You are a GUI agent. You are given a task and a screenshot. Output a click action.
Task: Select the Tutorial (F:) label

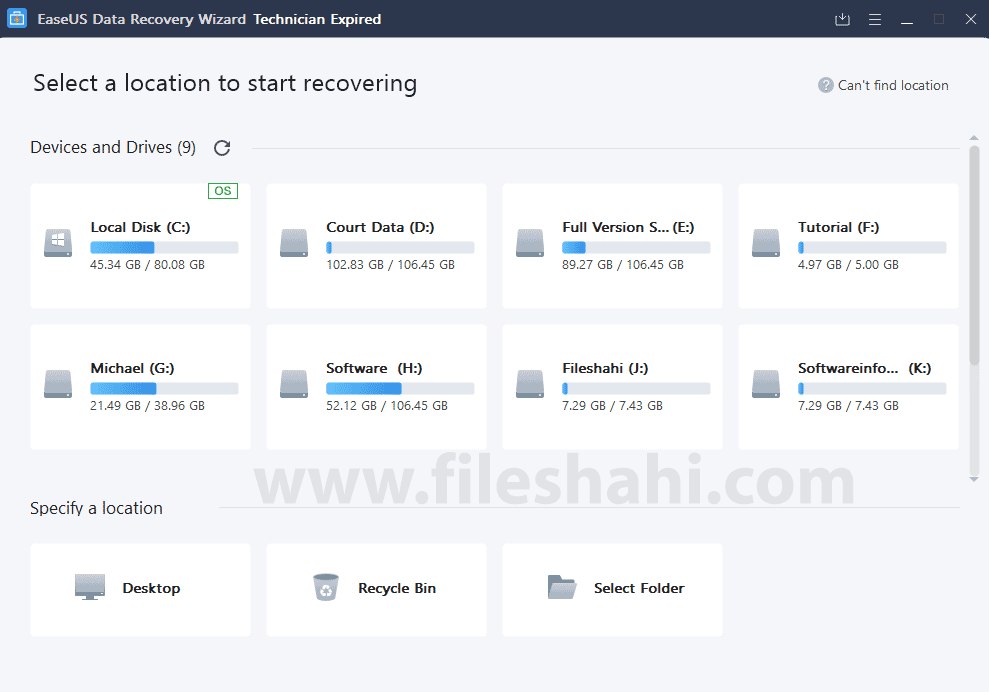coord(838,227)
